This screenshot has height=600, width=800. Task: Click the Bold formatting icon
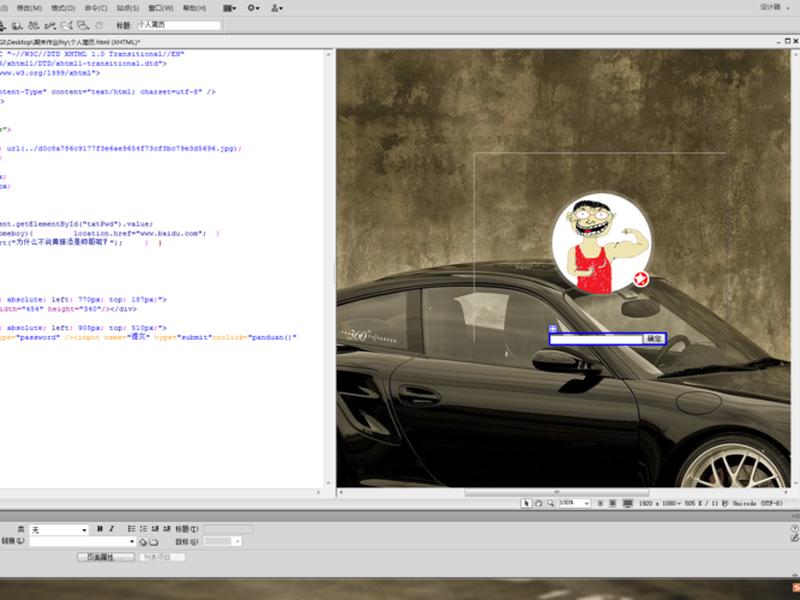[100, 529]
